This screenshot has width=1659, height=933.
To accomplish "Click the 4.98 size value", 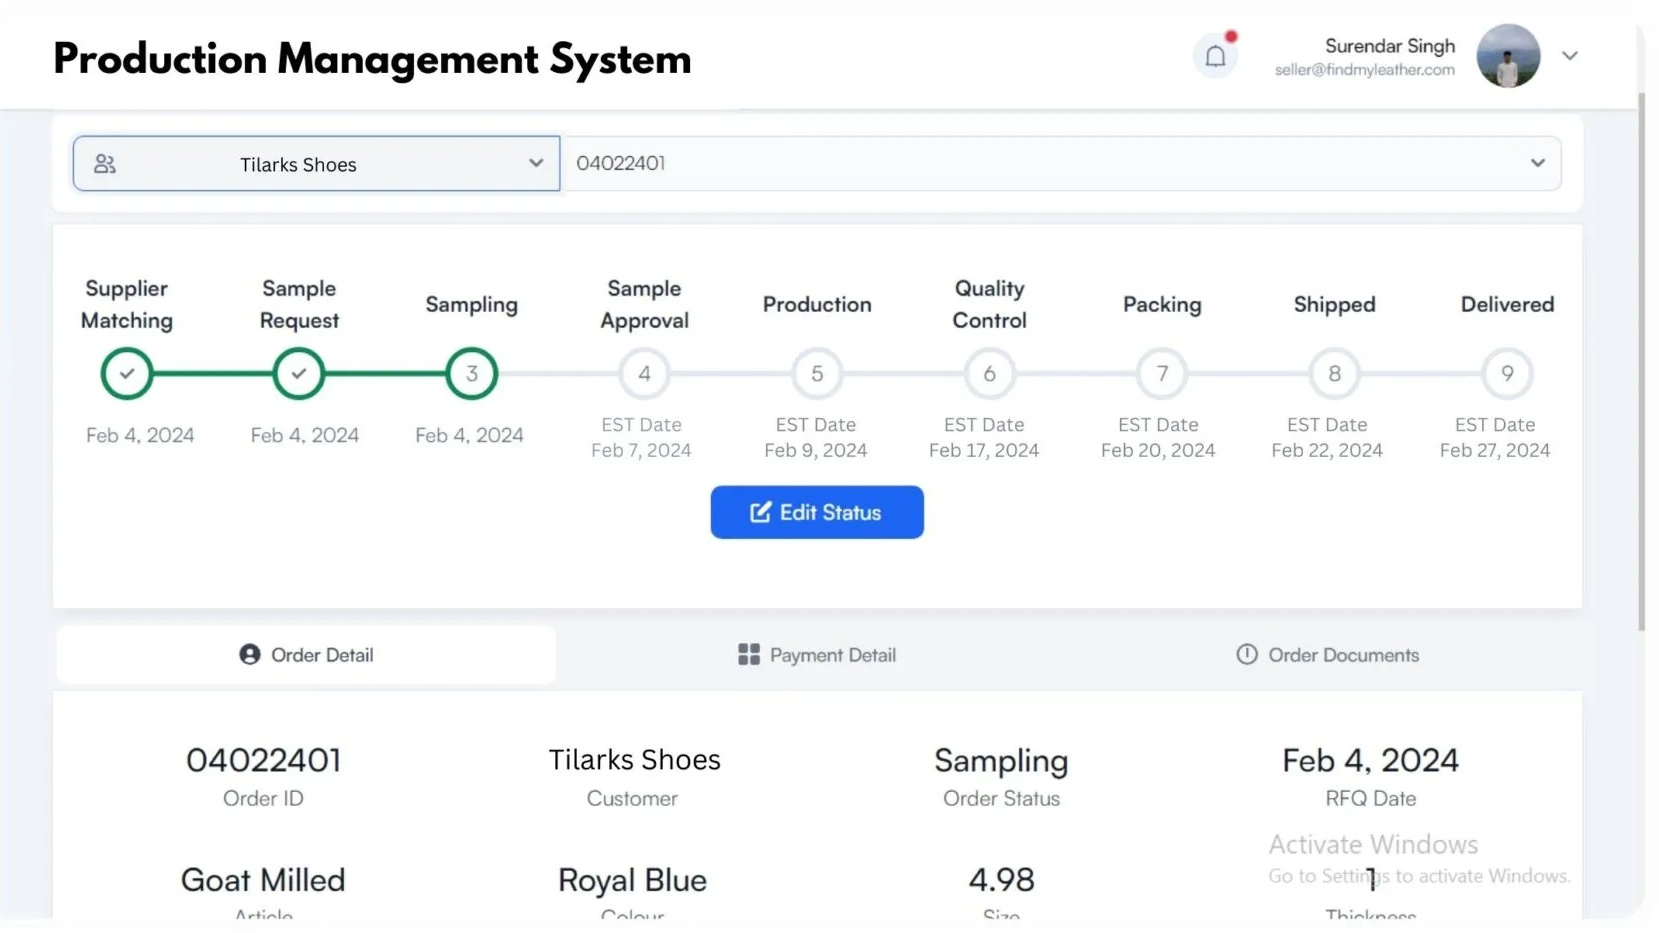I will pos(1001,880).
